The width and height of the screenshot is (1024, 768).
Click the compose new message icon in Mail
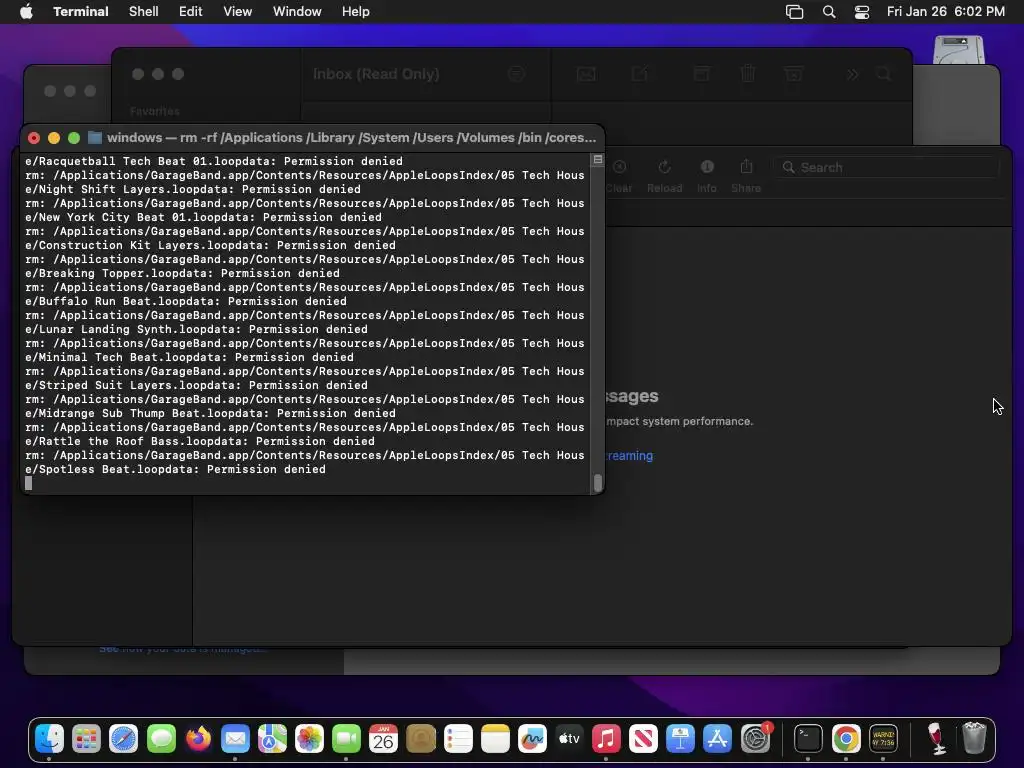[x=640, y=74]
